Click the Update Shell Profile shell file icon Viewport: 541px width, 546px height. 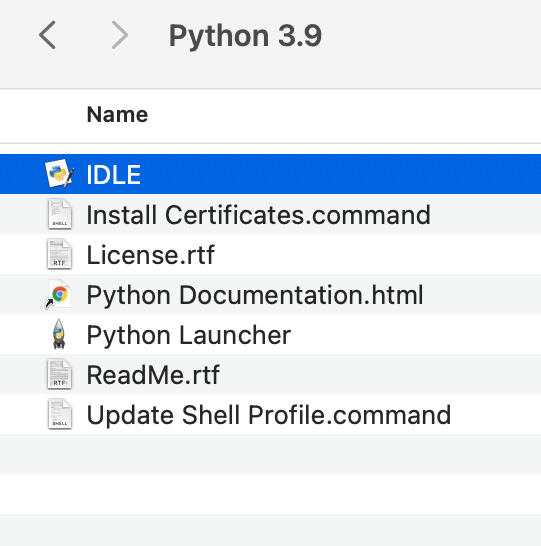click(x=60, y=414)
